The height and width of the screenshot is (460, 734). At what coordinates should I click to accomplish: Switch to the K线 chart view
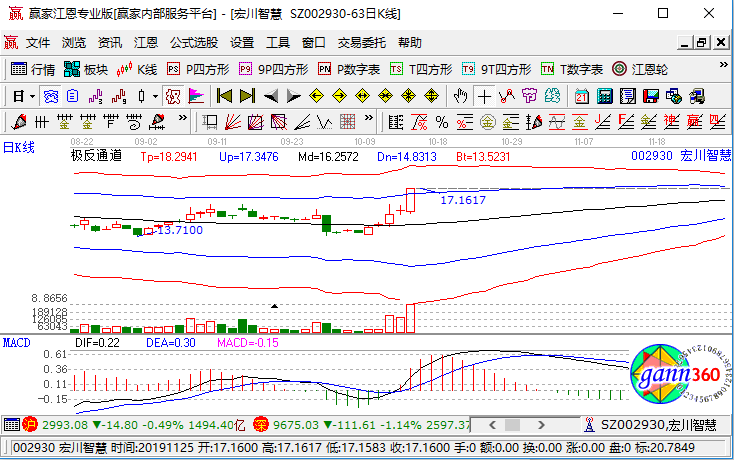coord(136,69)
